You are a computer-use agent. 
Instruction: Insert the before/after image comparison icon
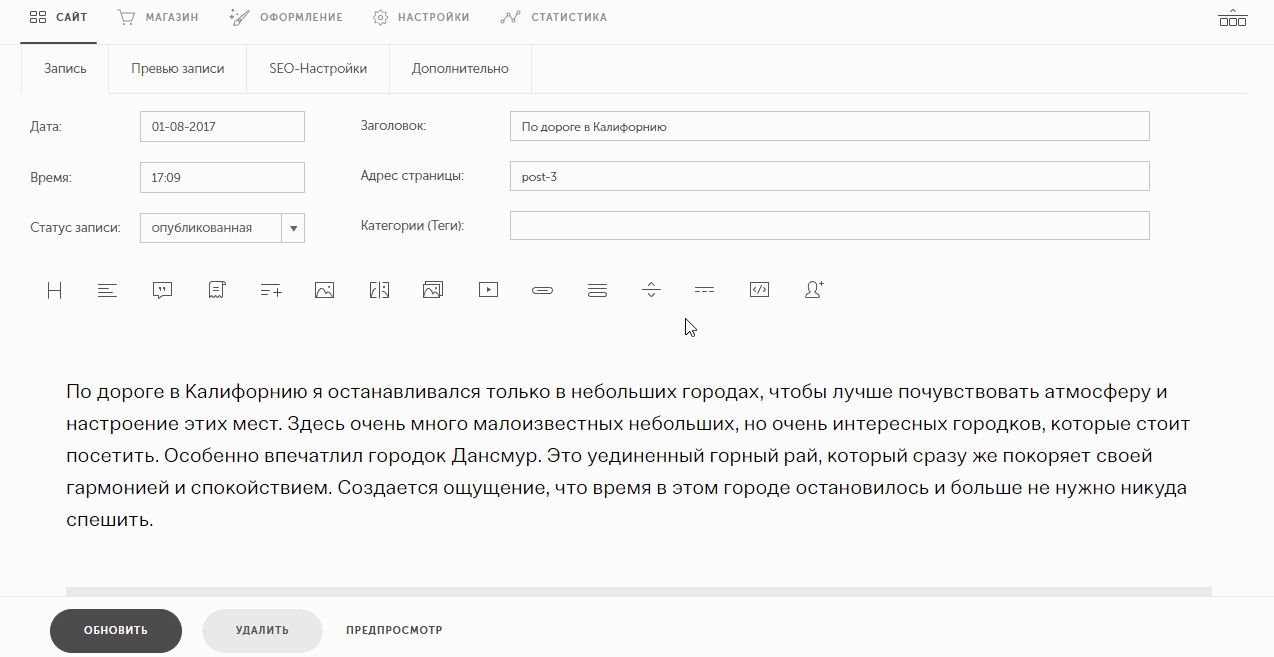pos(379,290)
